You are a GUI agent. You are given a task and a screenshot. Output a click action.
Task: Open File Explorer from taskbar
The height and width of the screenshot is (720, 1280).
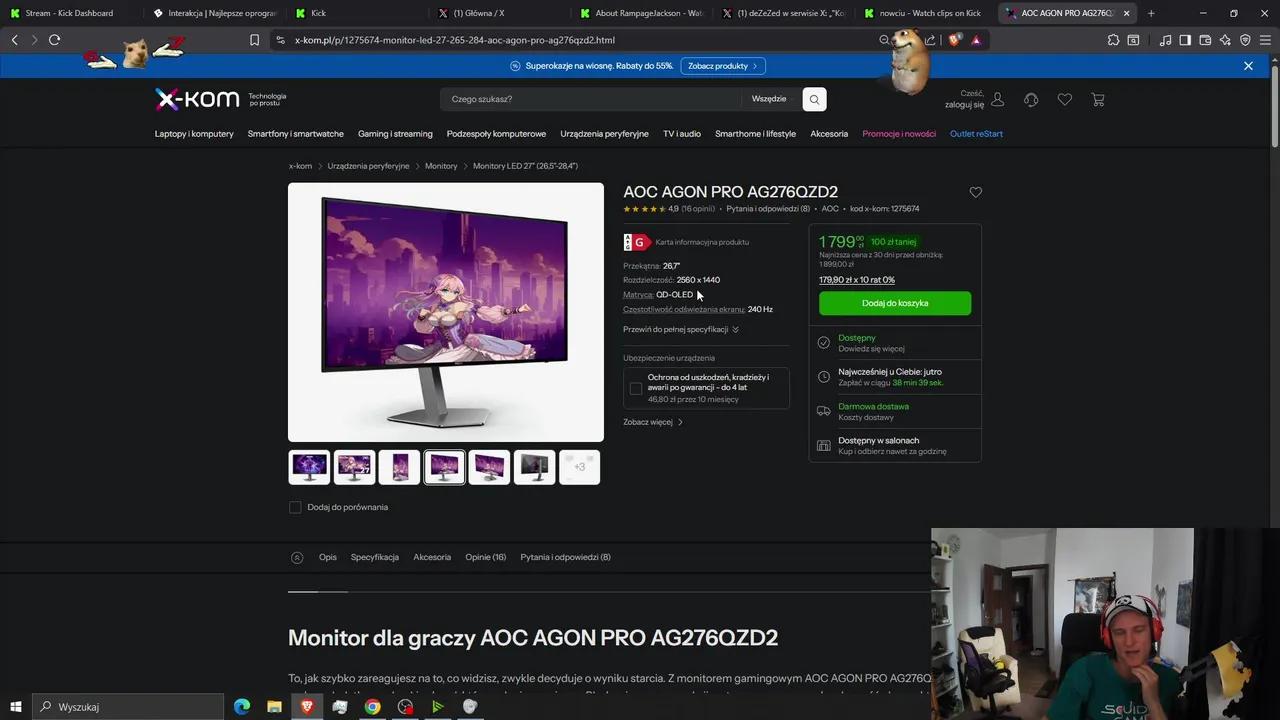(x=274, y=707)
